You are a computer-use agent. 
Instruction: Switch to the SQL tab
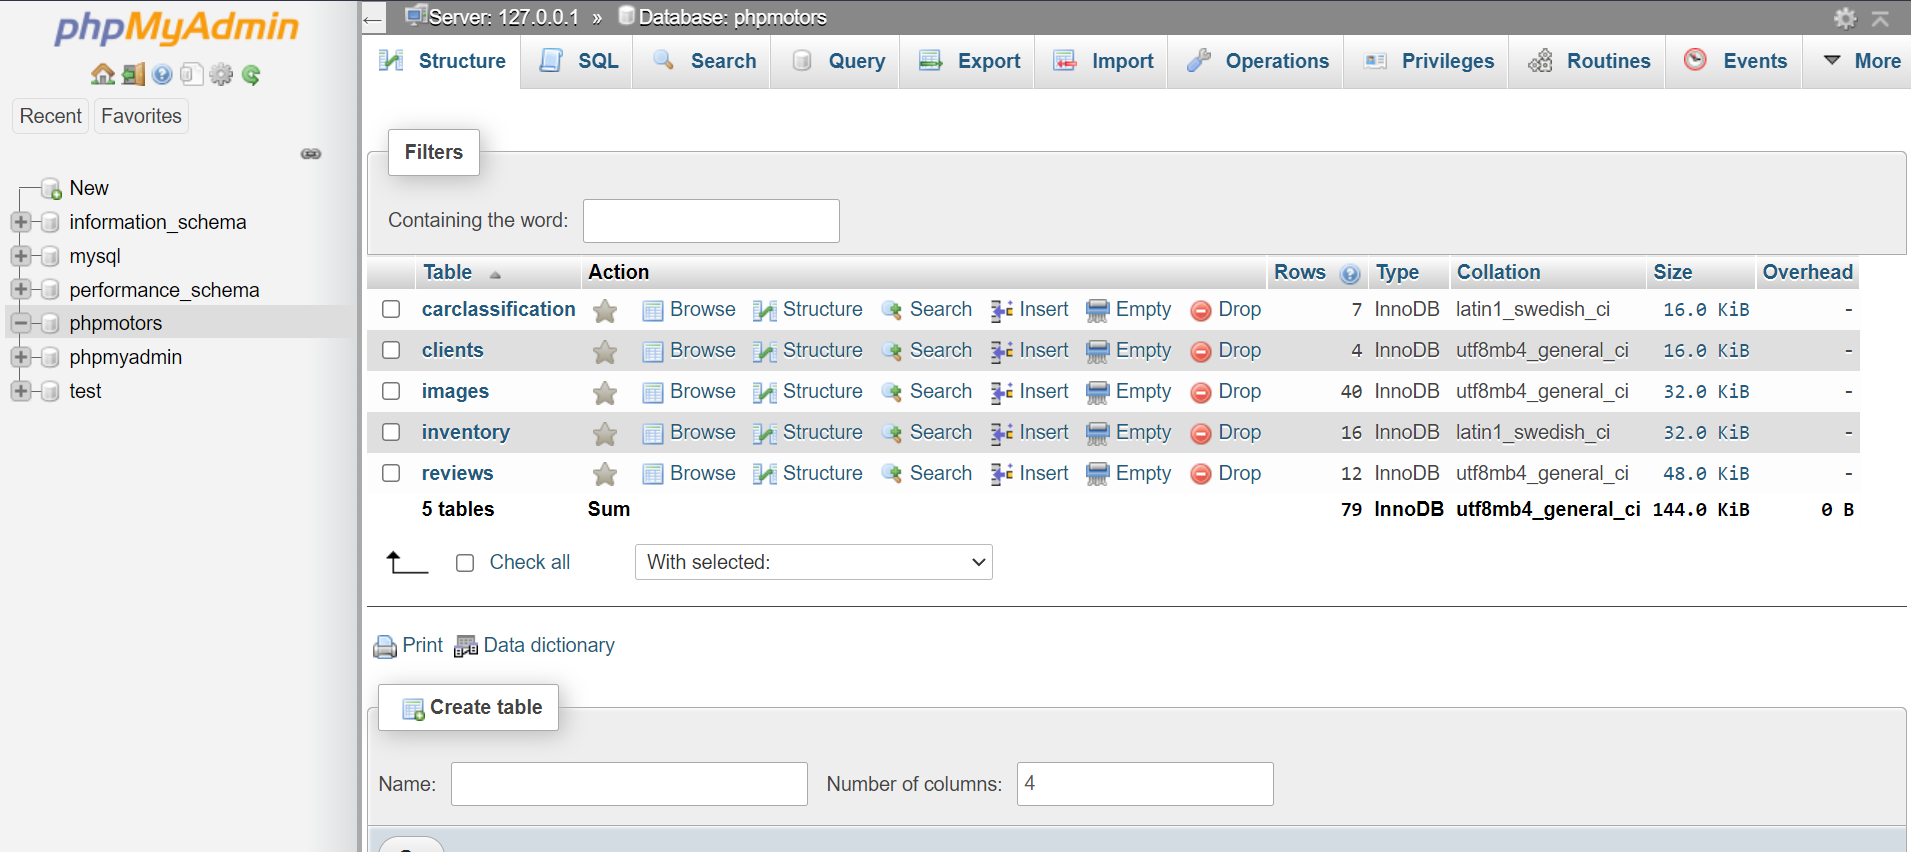(579, 61)
